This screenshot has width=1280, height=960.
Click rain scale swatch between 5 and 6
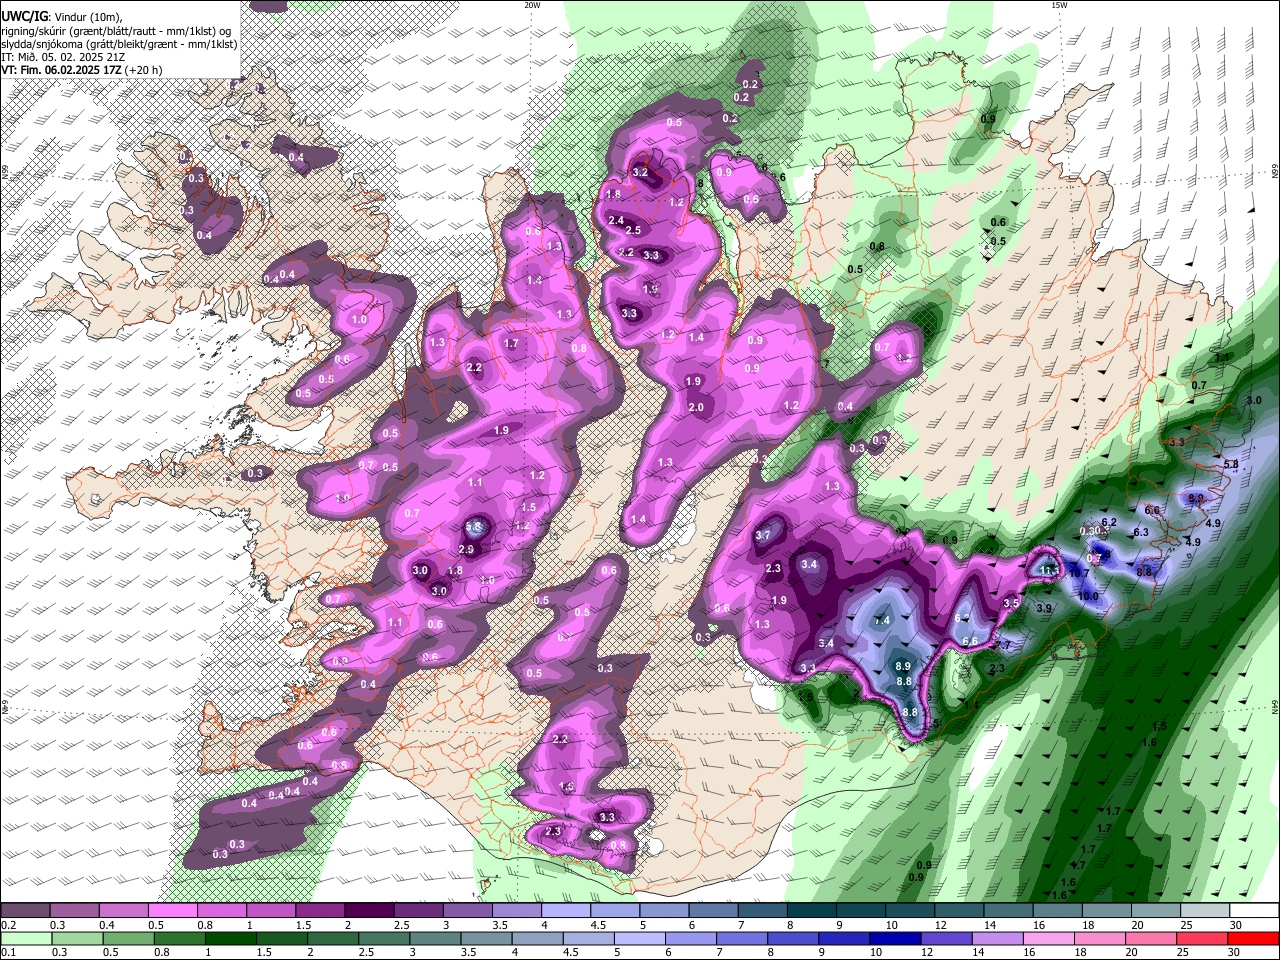click(x=640, y=938)
